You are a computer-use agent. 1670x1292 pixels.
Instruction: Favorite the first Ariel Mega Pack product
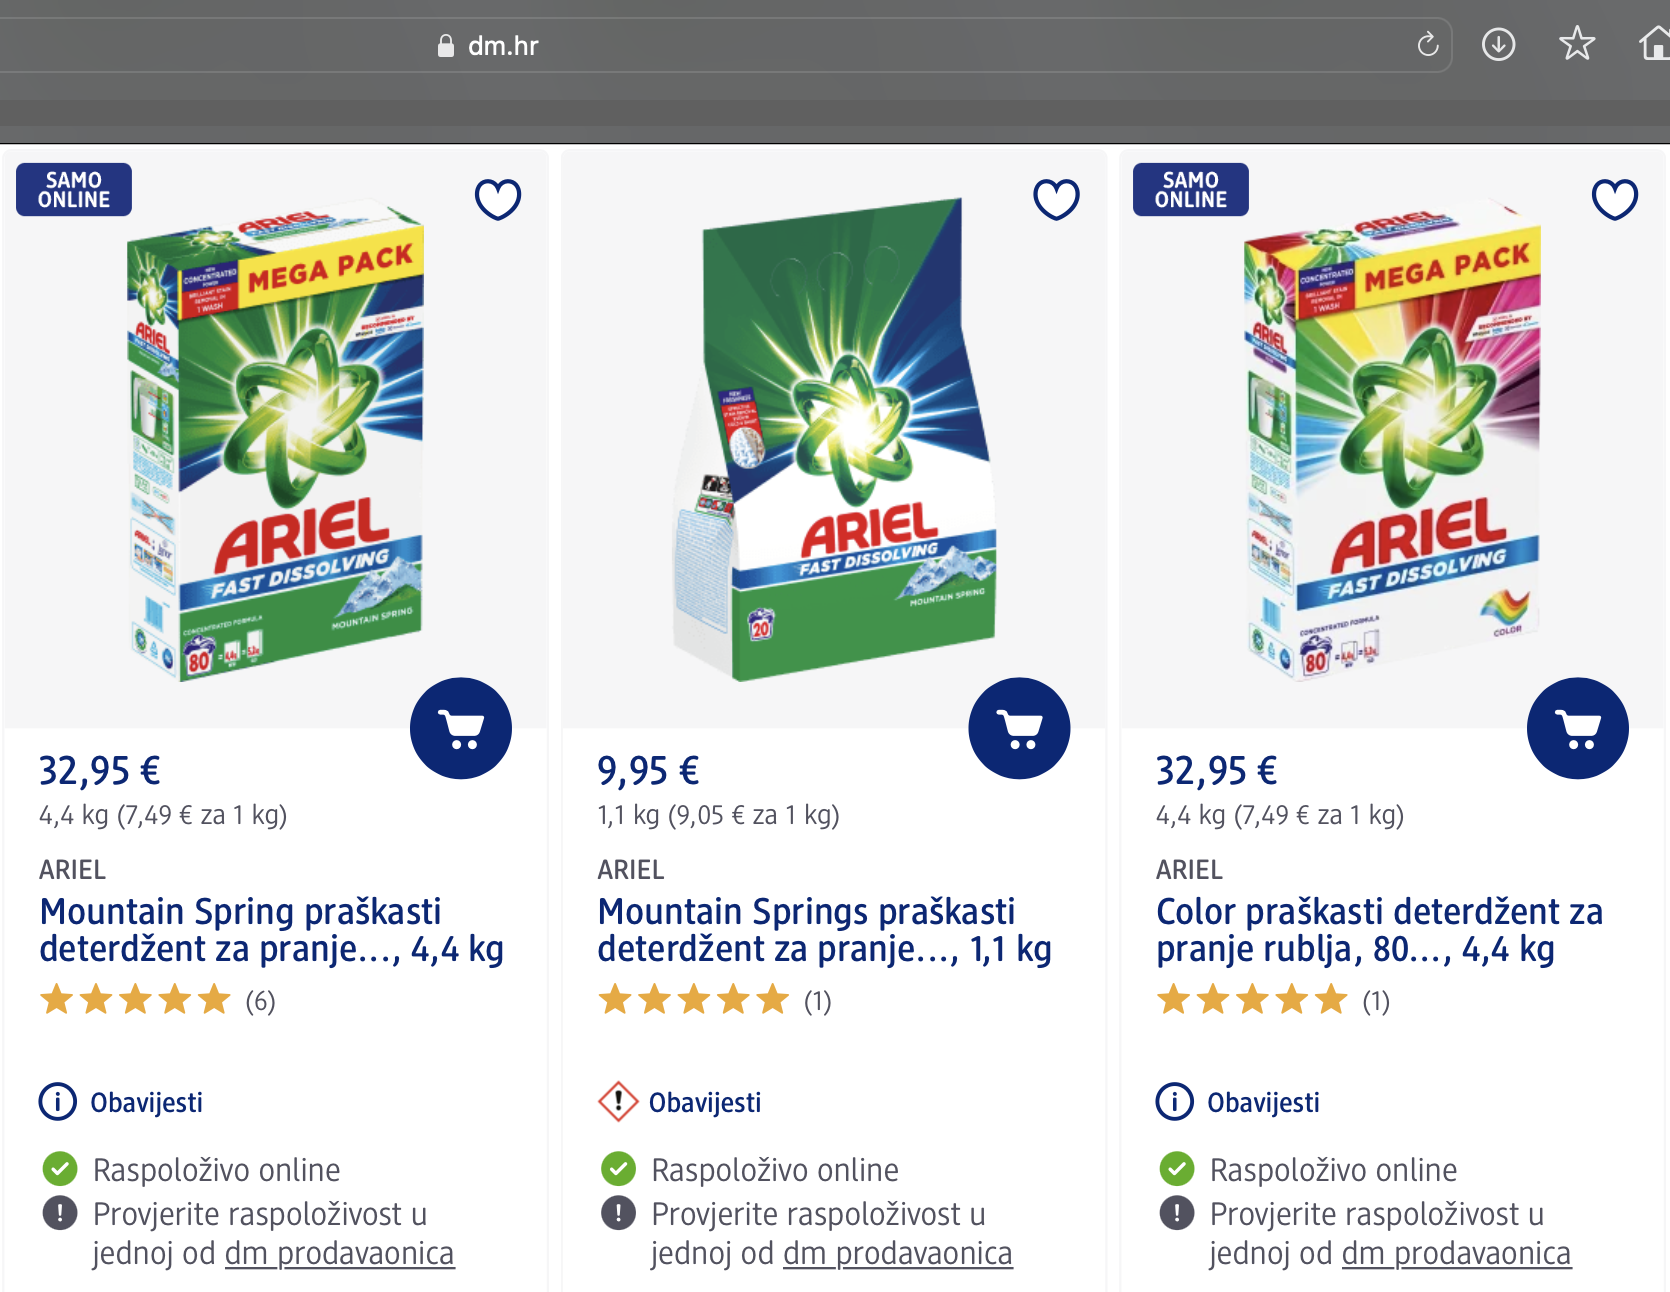pos(498,199)
